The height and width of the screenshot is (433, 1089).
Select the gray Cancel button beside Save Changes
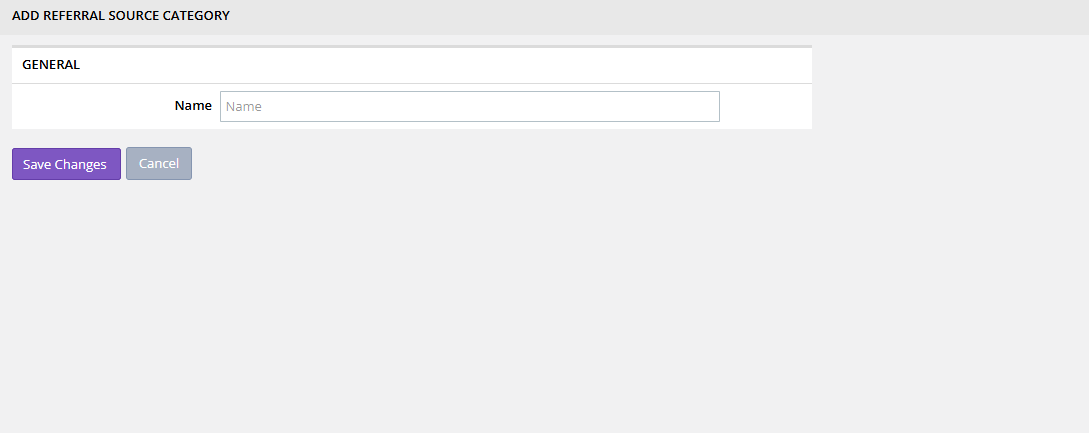(x=158, y=163)
